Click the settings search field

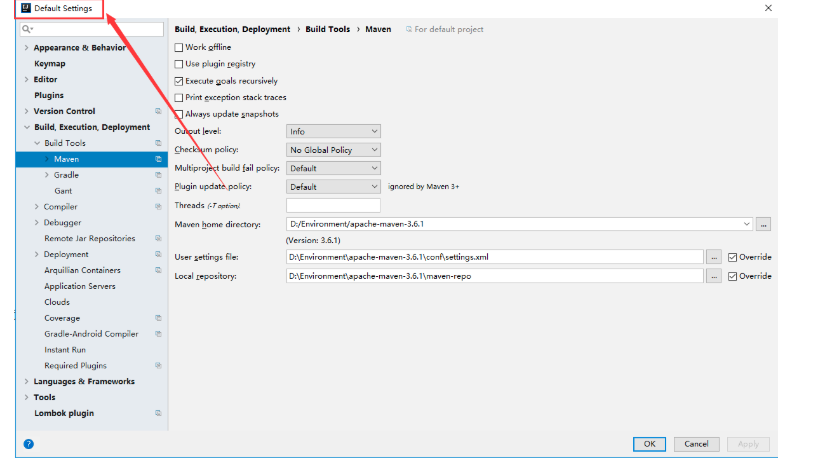click(92, 29)
